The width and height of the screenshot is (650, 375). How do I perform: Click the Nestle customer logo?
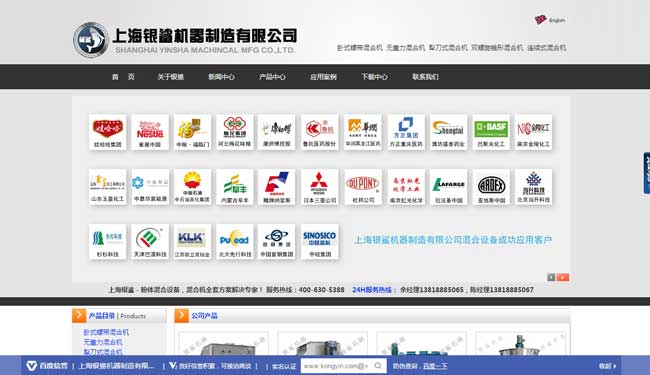[150, 132]
